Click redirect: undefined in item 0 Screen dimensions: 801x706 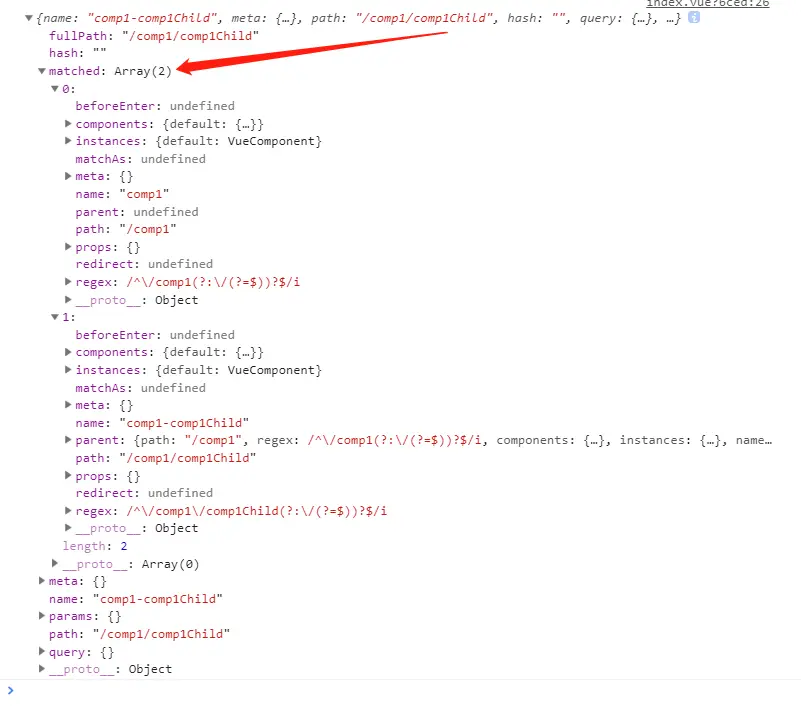(144, 264)
